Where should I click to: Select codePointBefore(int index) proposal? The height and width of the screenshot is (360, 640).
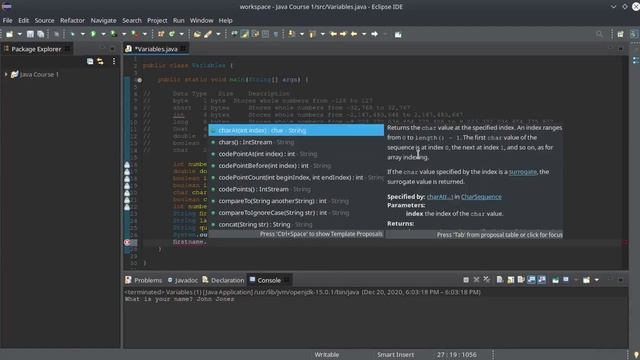pyautogui.click(x=296, y=166)
